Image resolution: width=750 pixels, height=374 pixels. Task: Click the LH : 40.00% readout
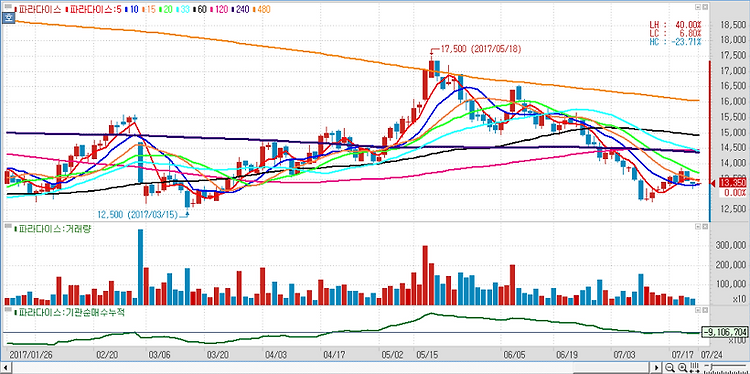675,25
